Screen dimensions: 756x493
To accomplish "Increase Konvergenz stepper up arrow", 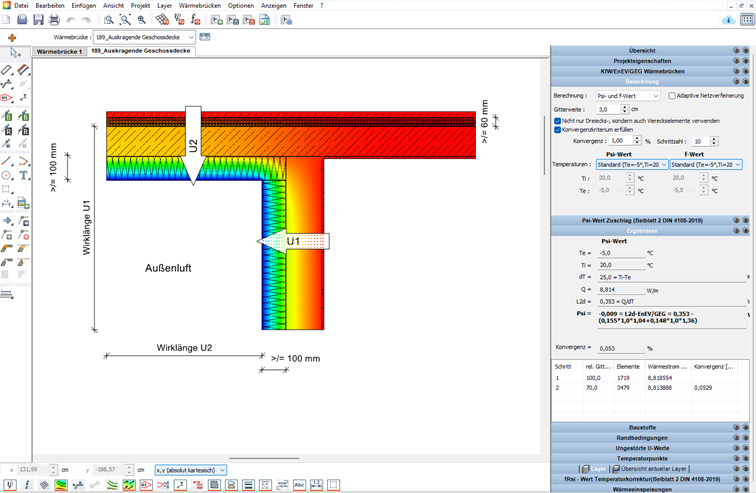I will tap(637, 138).
